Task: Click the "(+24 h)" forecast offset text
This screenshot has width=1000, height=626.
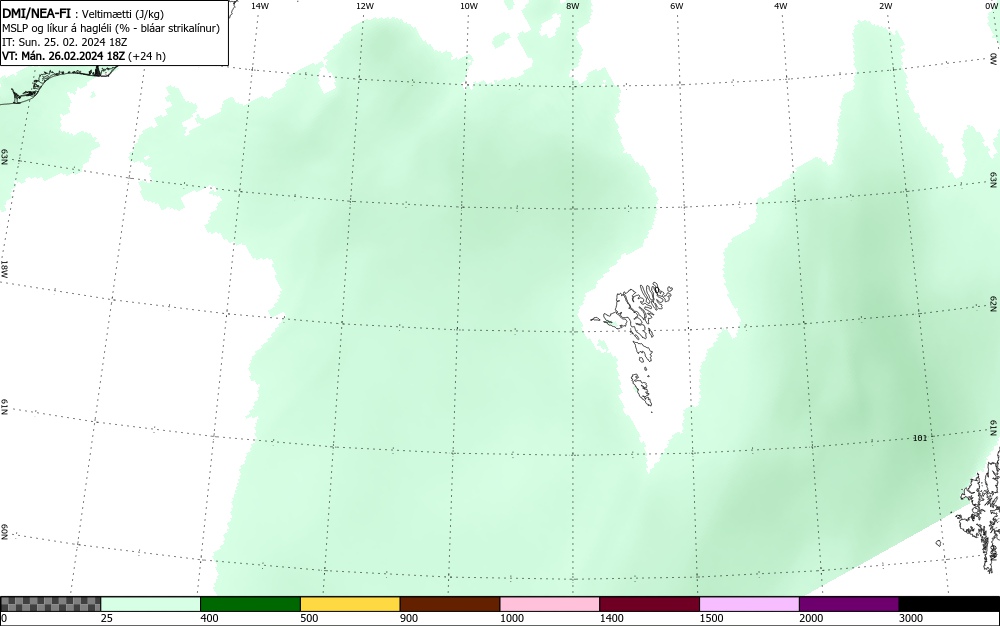Action: 147,56
